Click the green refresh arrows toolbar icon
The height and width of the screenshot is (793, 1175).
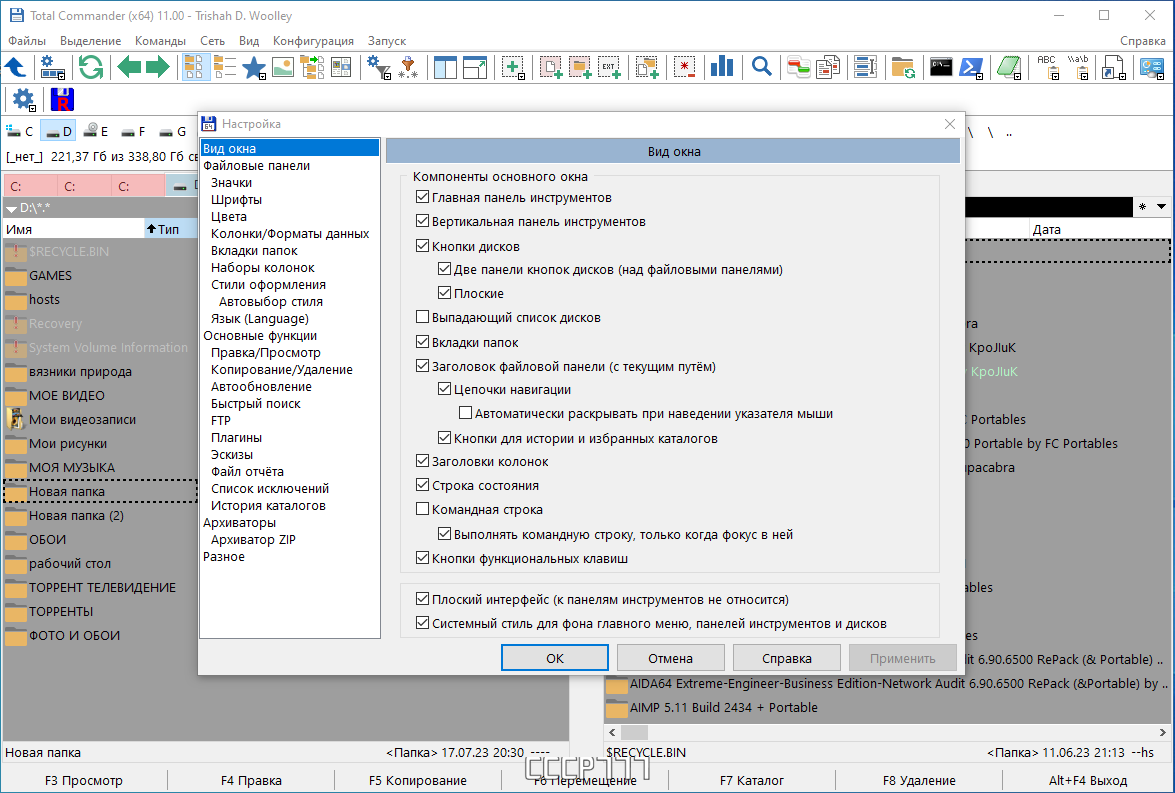pos(91,67)
